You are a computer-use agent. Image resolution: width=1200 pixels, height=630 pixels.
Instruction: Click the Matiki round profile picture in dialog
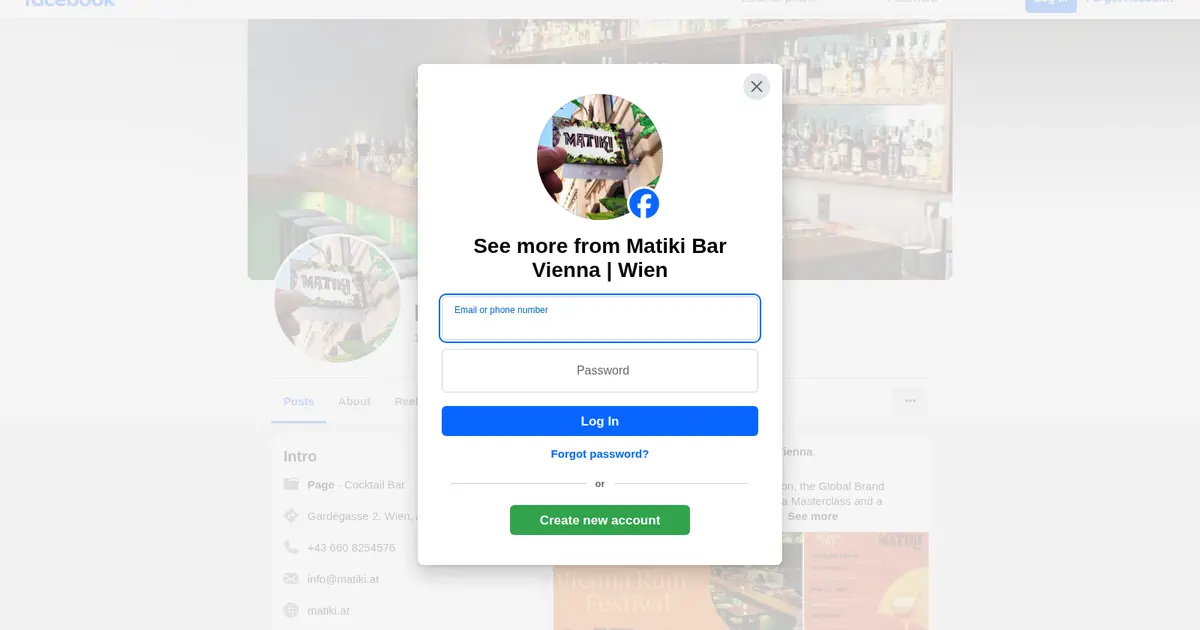pyautogui.click(x=600, y=157)
